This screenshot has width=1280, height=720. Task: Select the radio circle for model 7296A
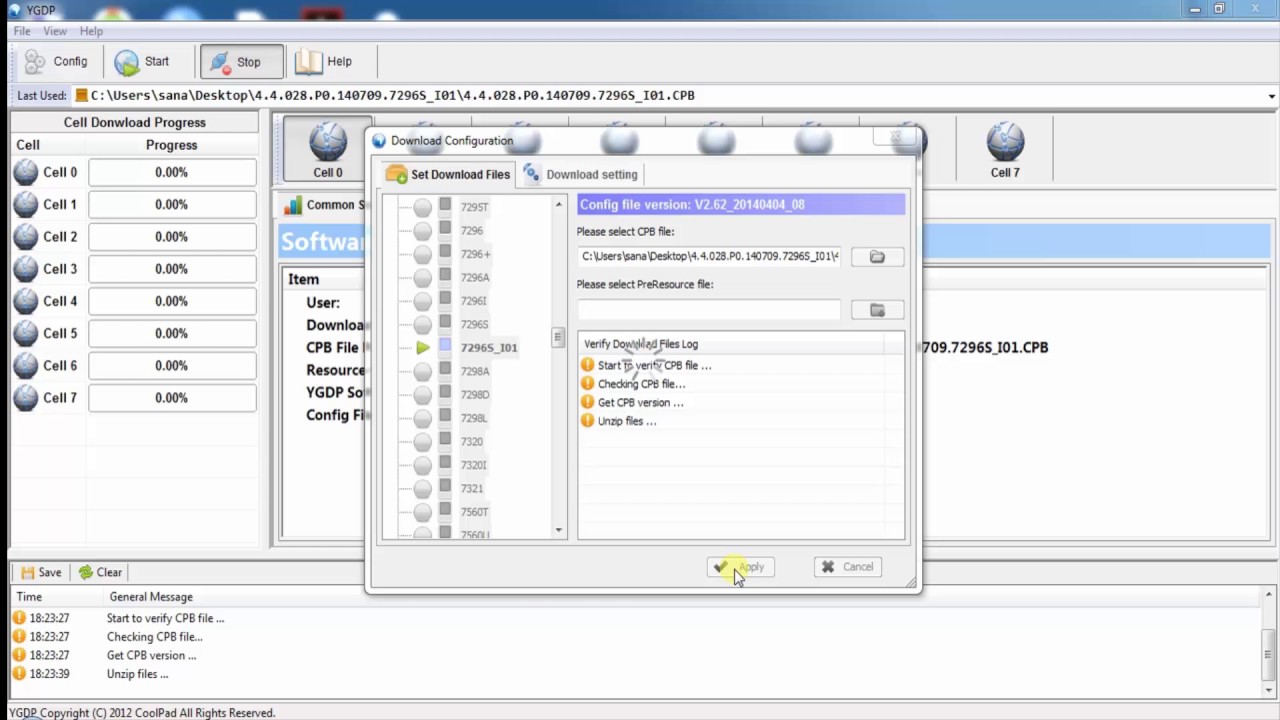(x=423, y=277)
